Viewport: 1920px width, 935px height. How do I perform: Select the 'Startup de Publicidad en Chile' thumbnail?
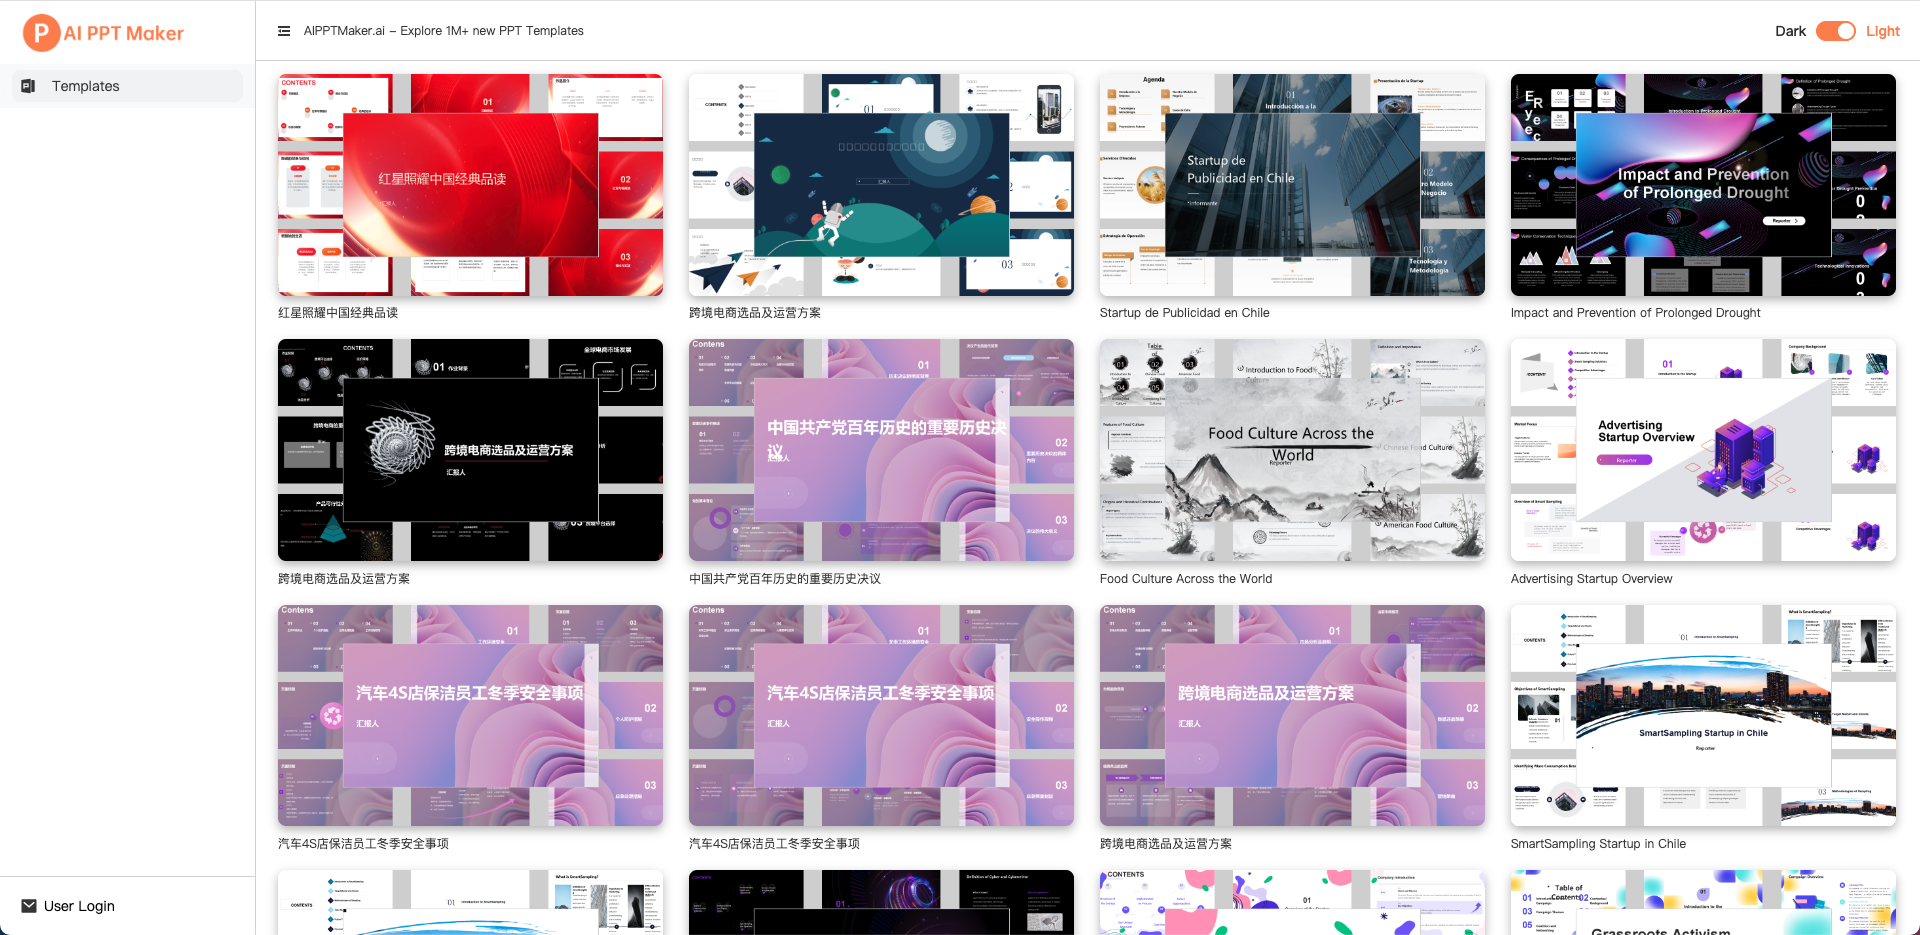tap(1291, 184)
